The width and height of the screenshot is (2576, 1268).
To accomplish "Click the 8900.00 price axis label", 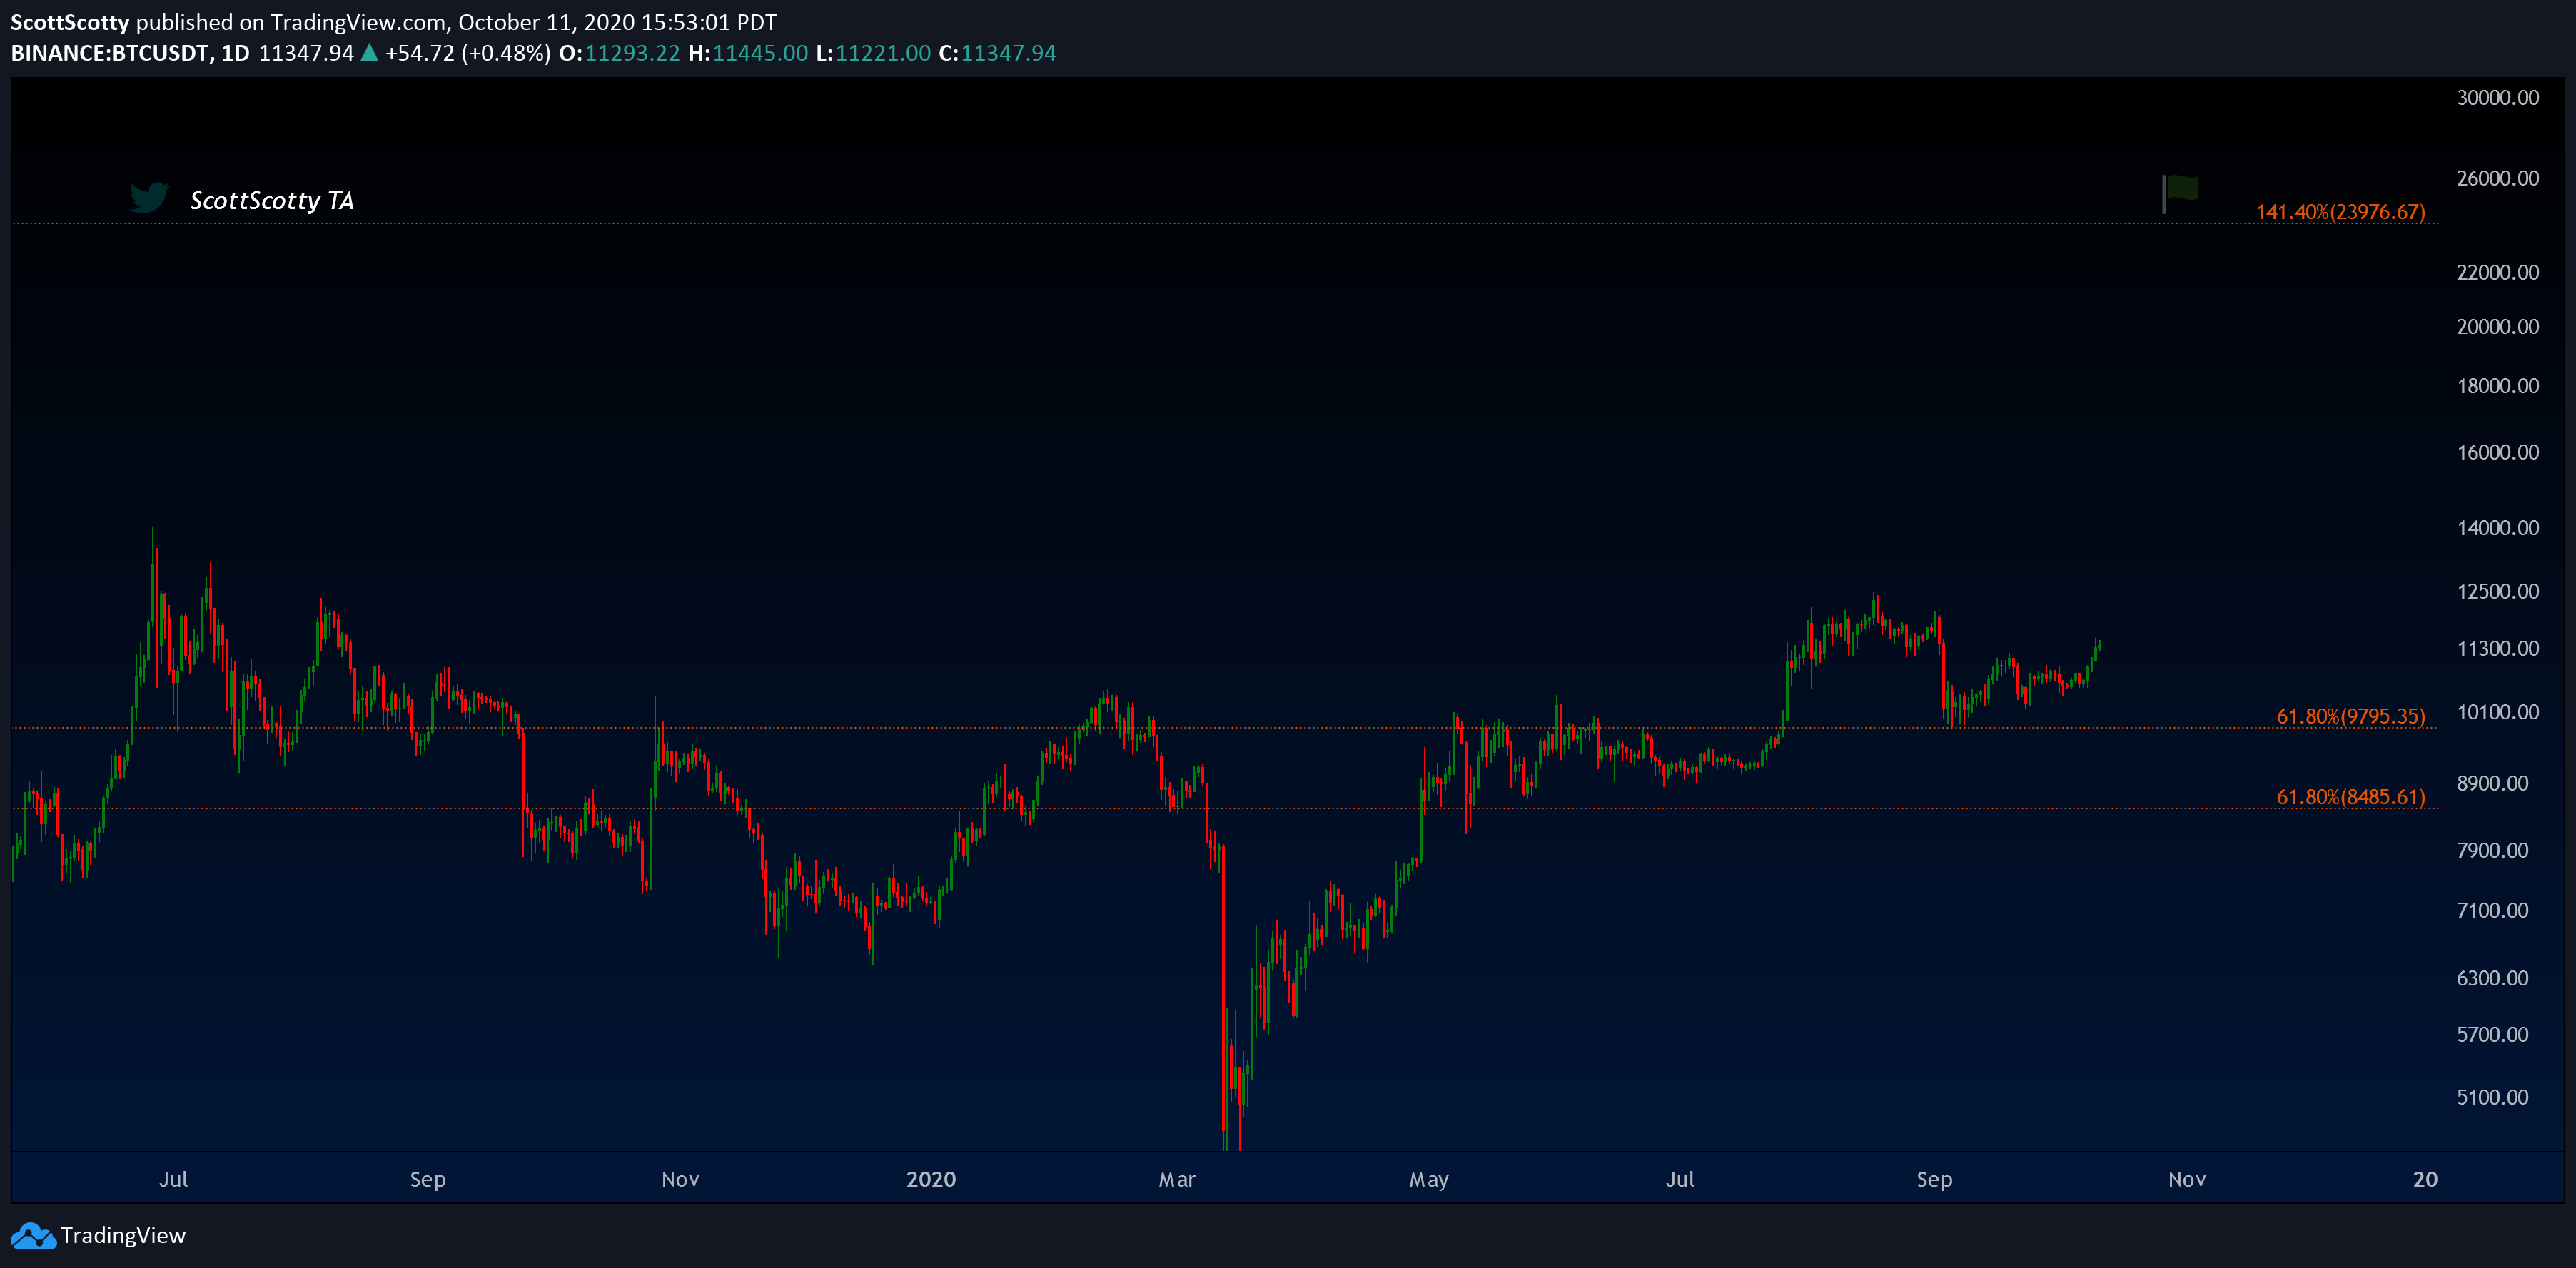I will [2492, 783].
